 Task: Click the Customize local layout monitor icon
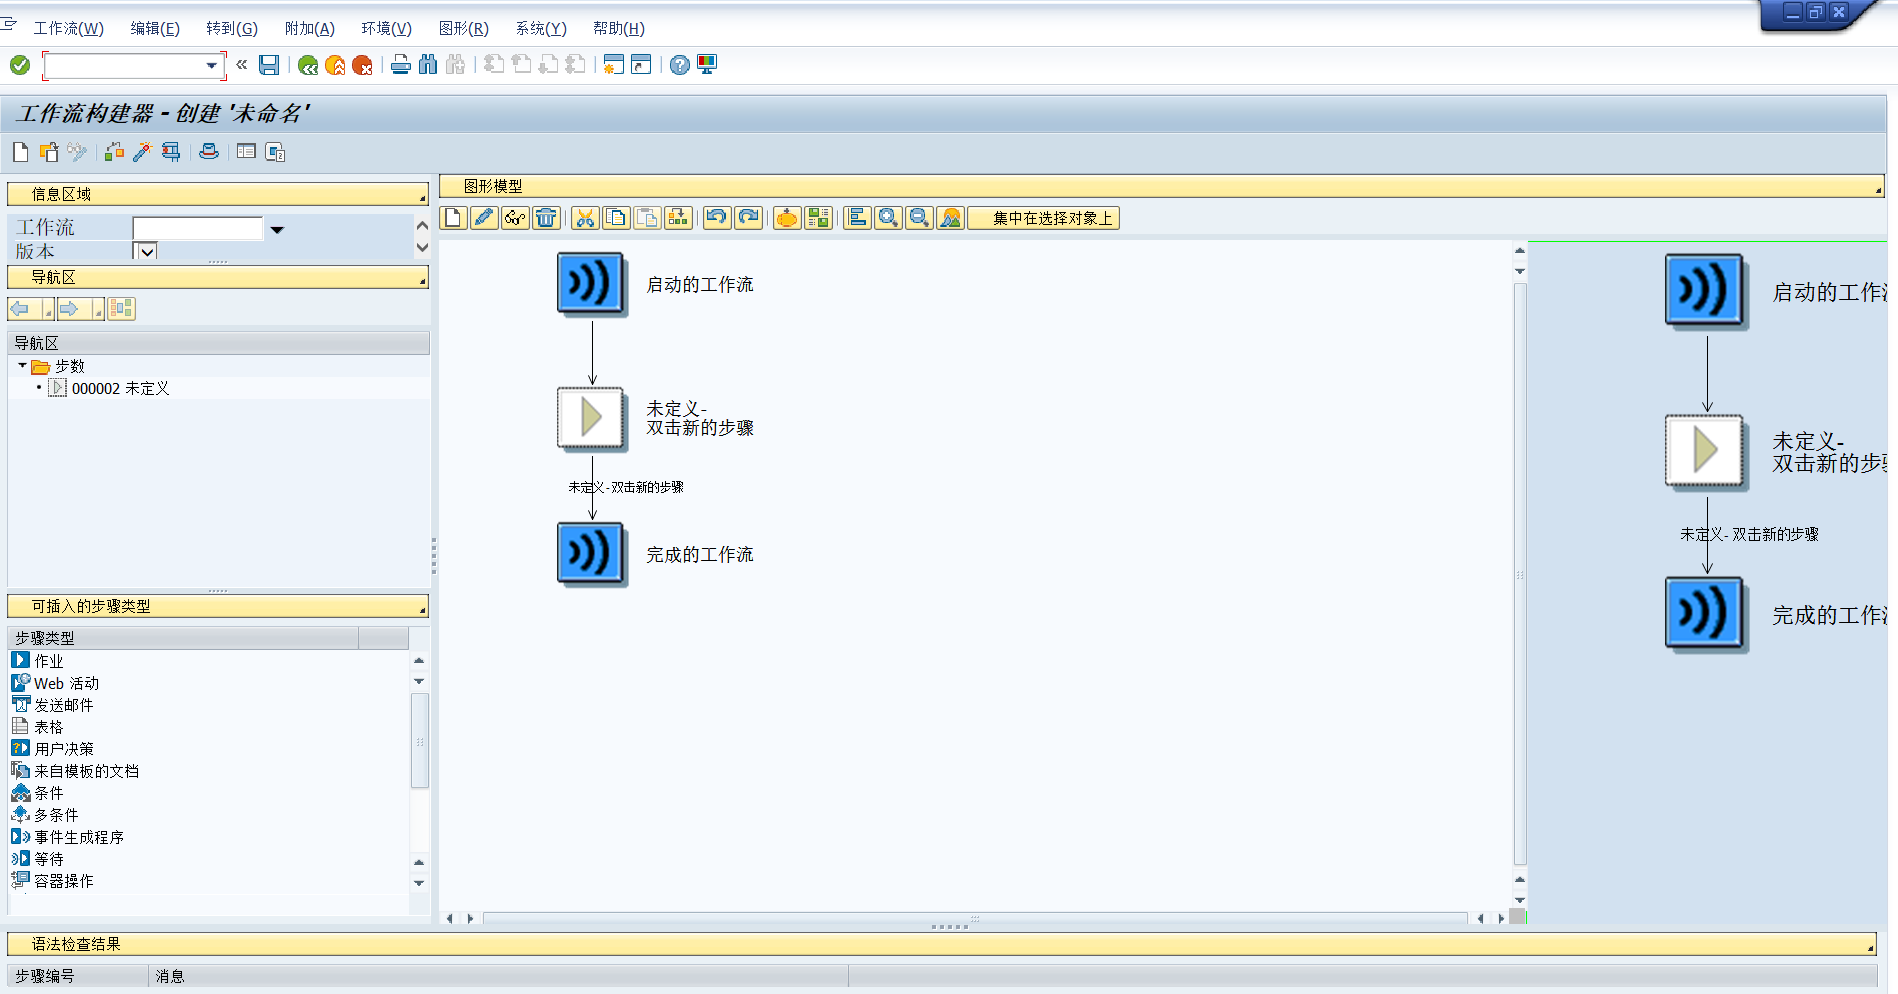point(707,65)
